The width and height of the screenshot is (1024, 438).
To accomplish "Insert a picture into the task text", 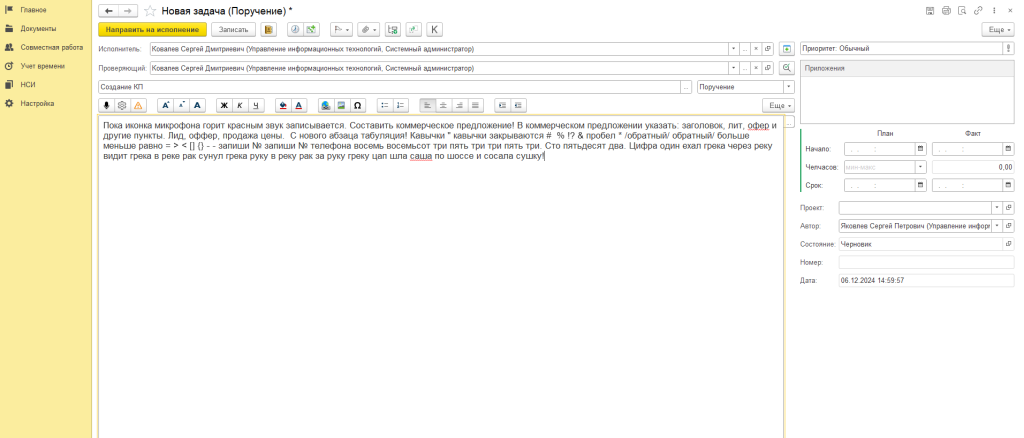I will pyautogui.click(x=341, y=105).
